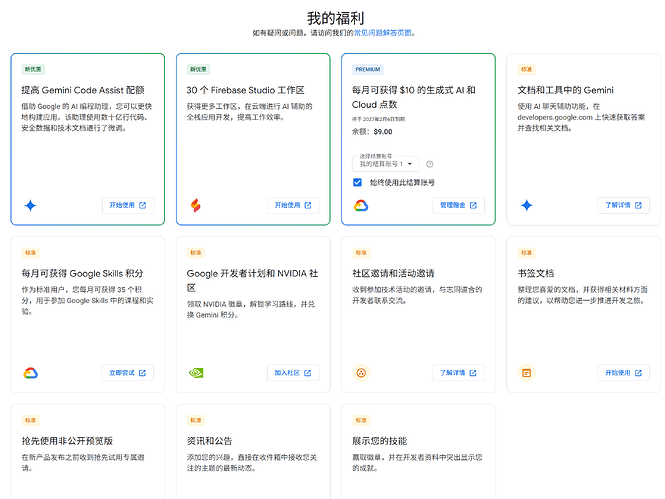The image size is (665, 499).
Task: Click the 余额: $9.00 balance text
Action: point(372,132)
